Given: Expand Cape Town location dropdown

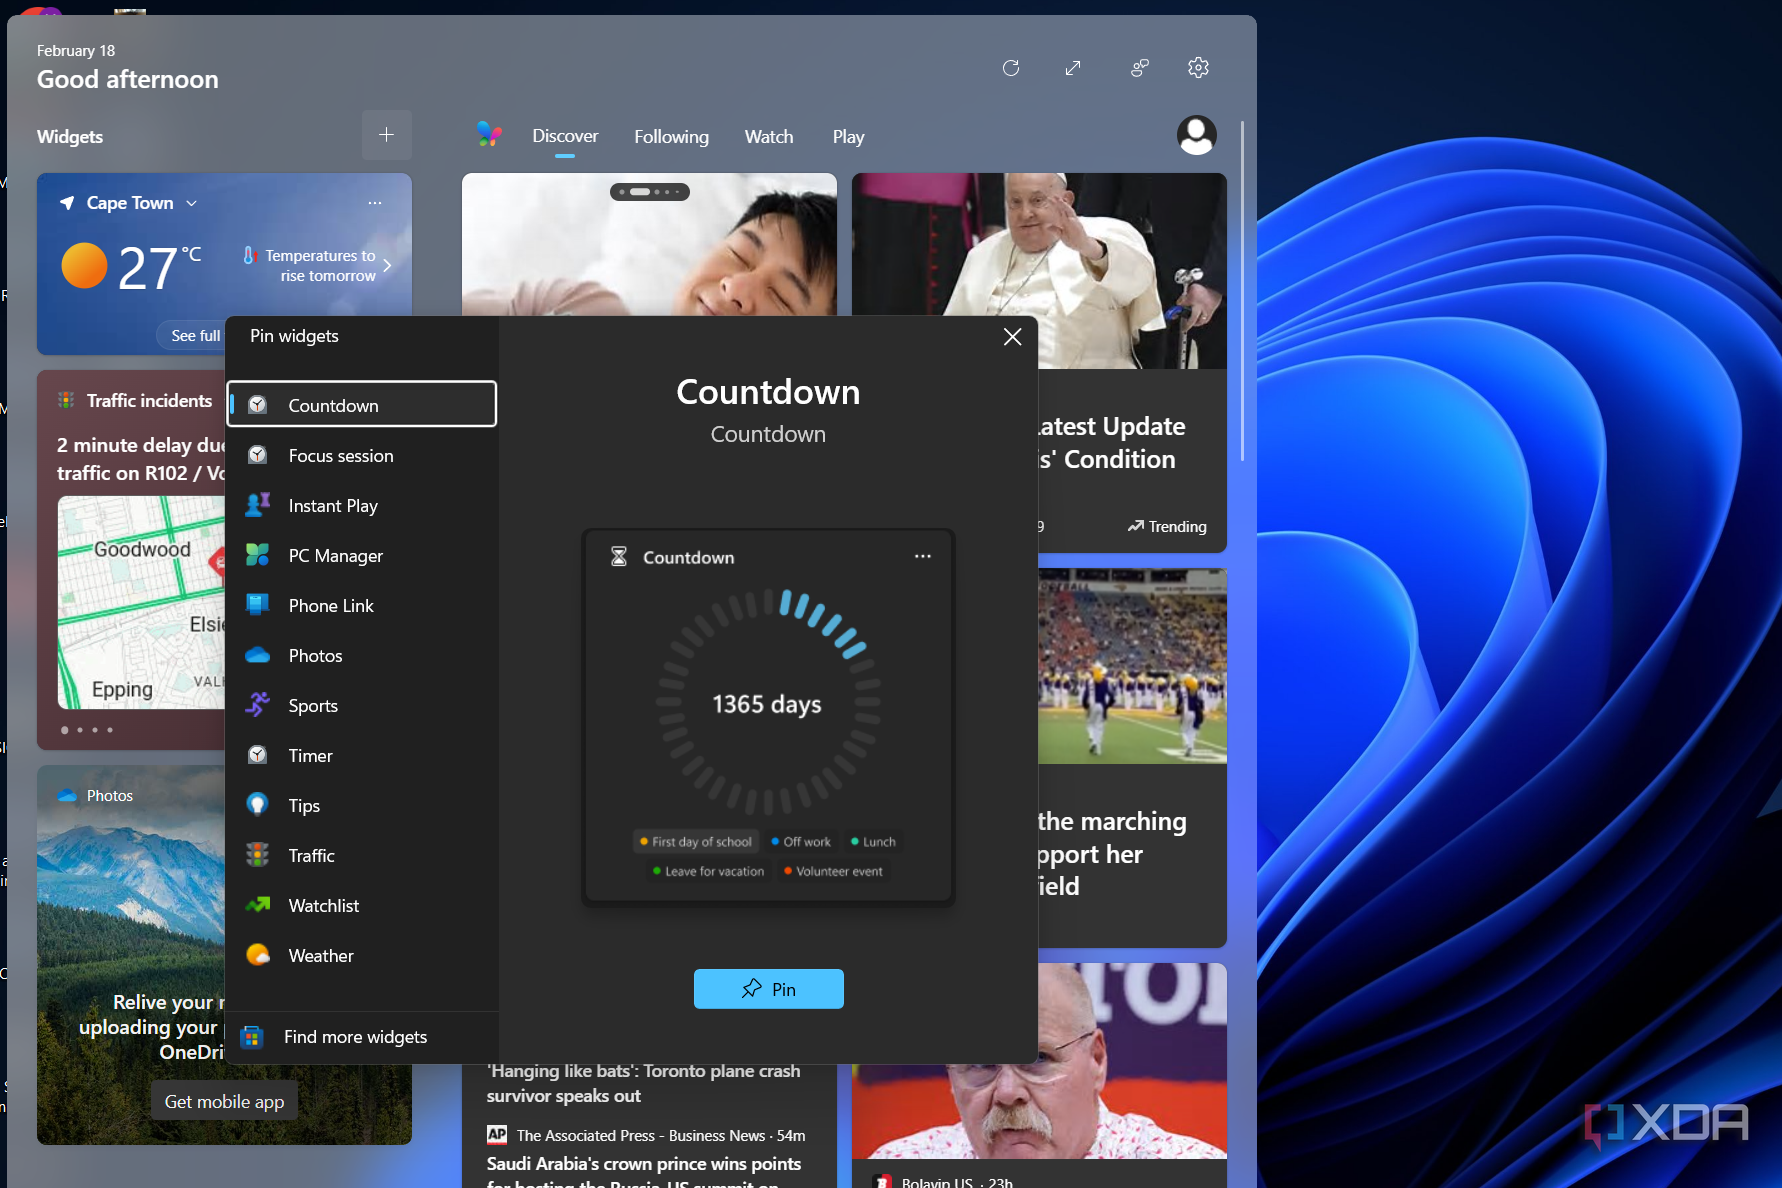Looking at the screenshot, I should point(191,203).
